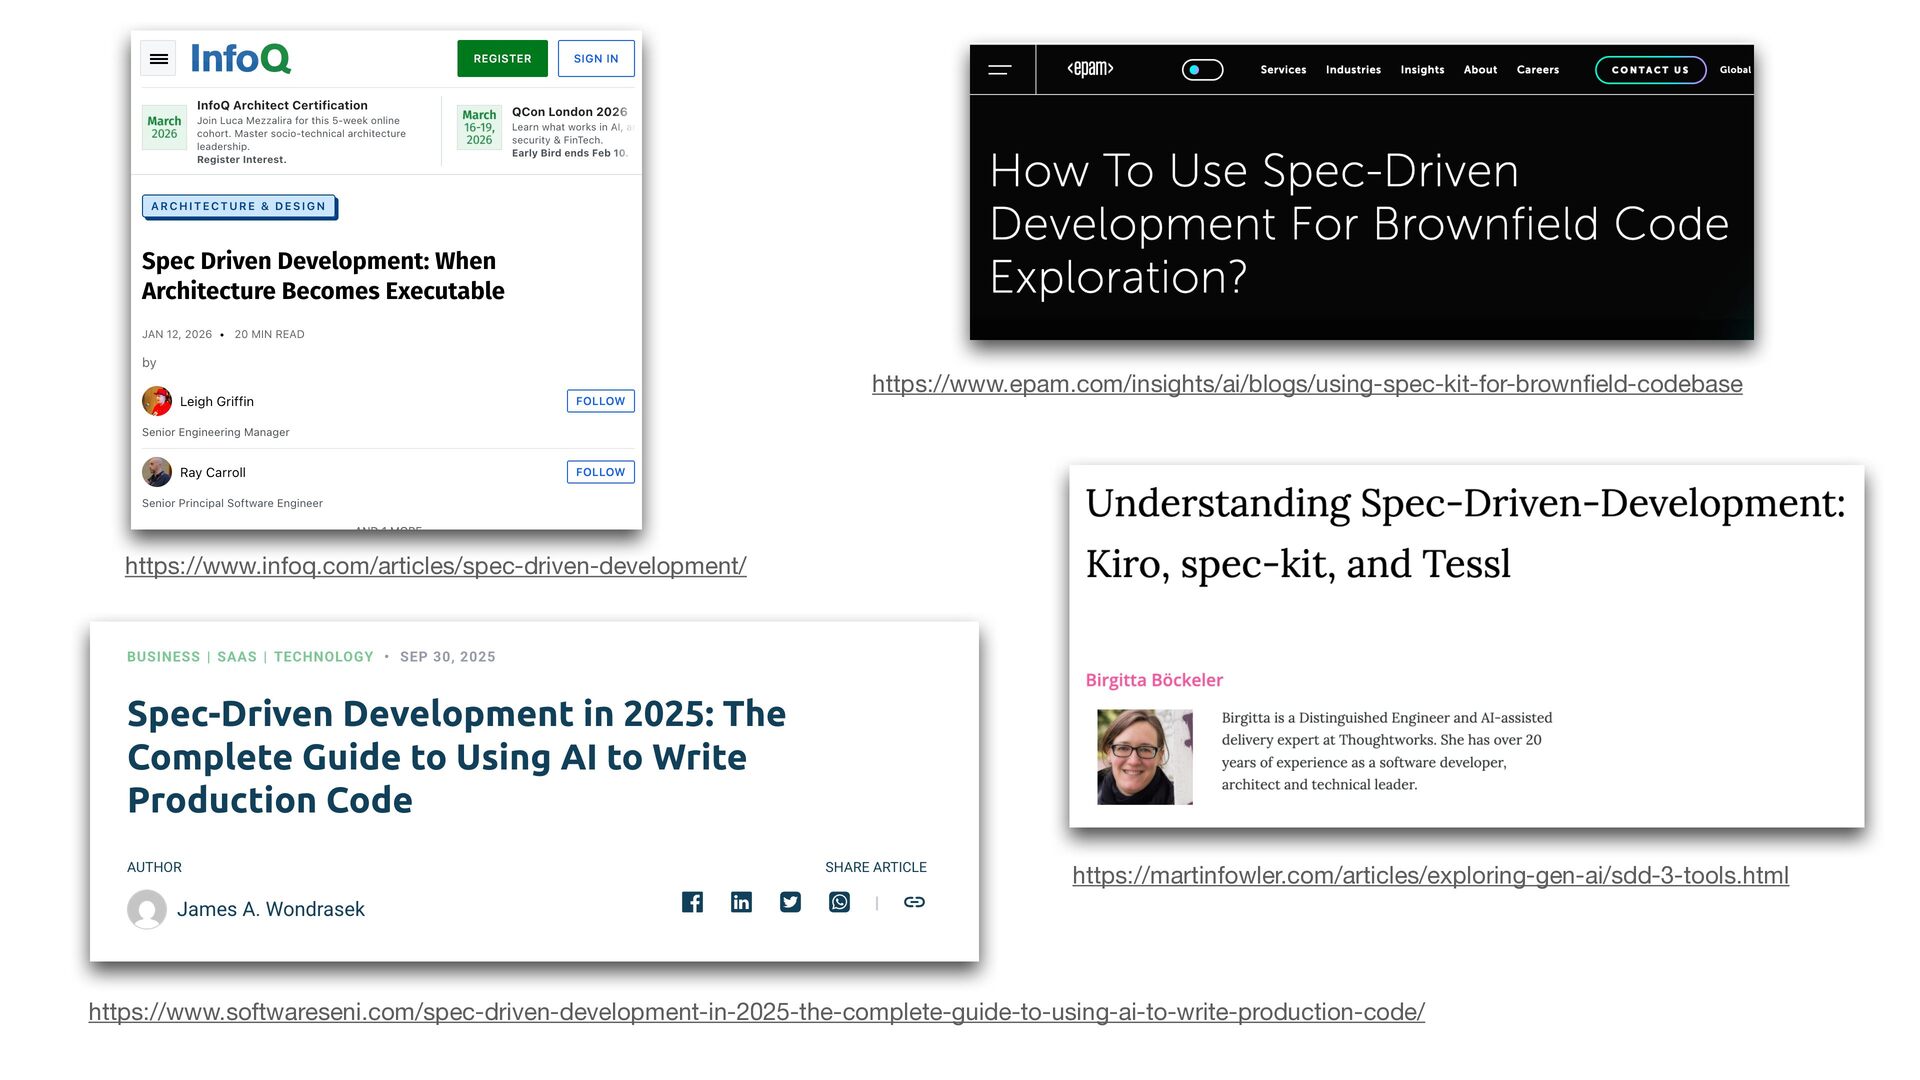Click the green REGISTER button
This screenshot has height=1080, width=1920.
(502, 59)
